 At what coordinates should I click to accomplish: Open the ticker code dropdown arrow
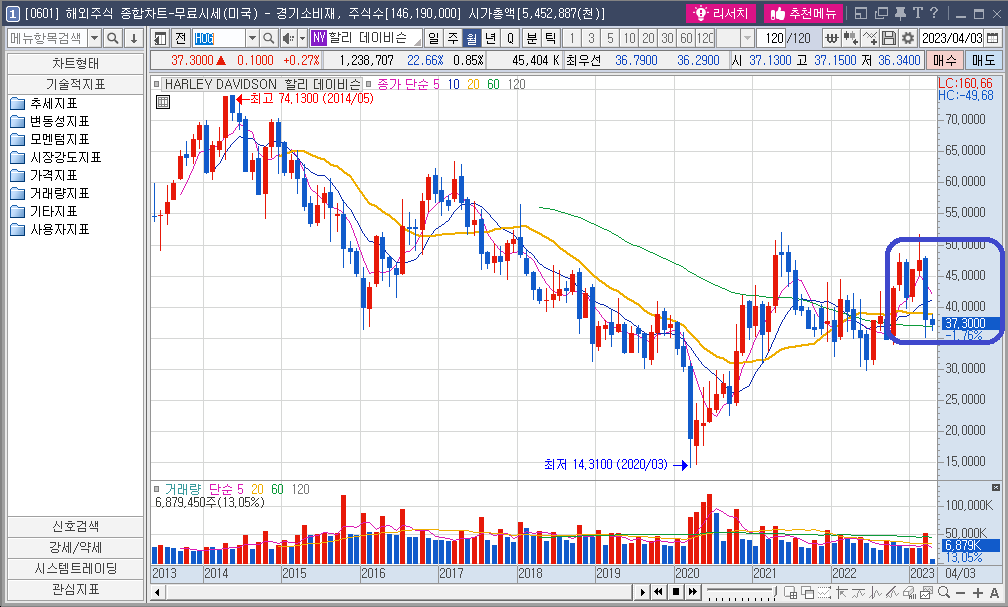click(252, 39)
